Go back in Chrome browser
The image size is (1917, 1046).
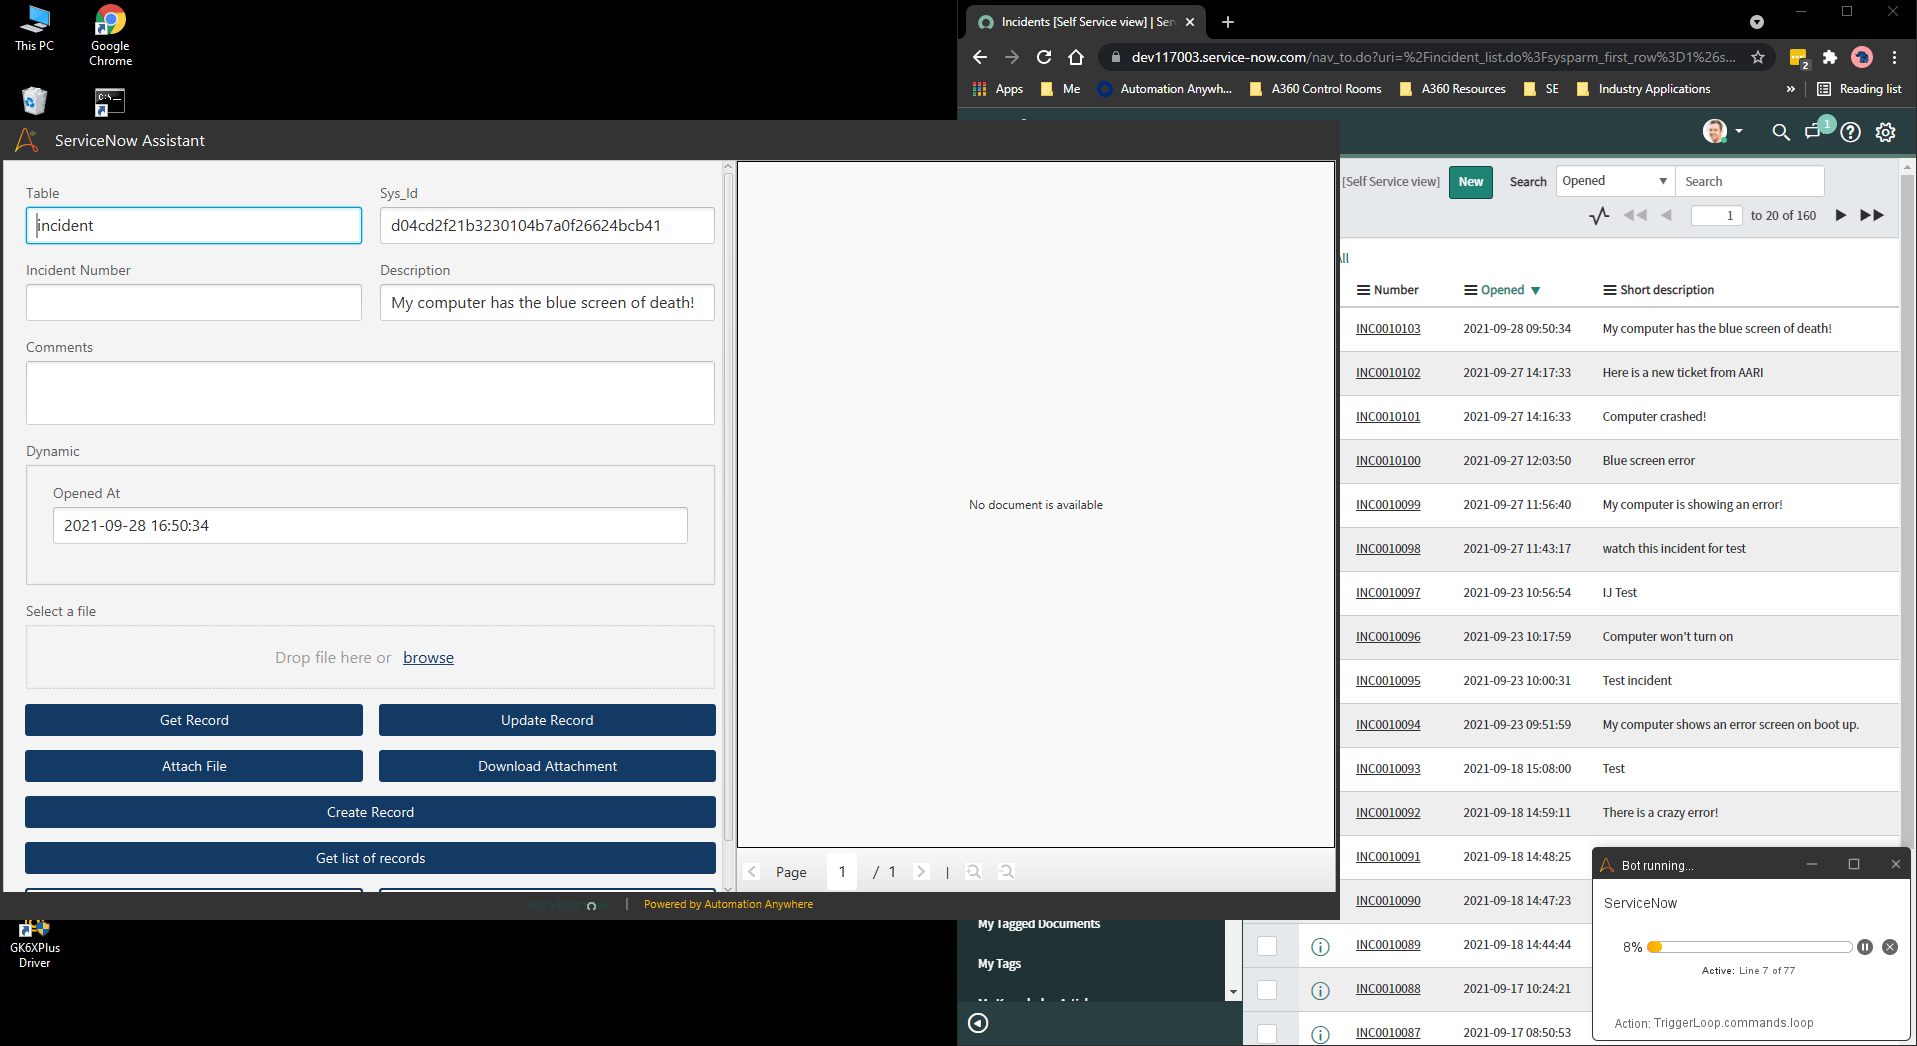[x=980, y=57]
